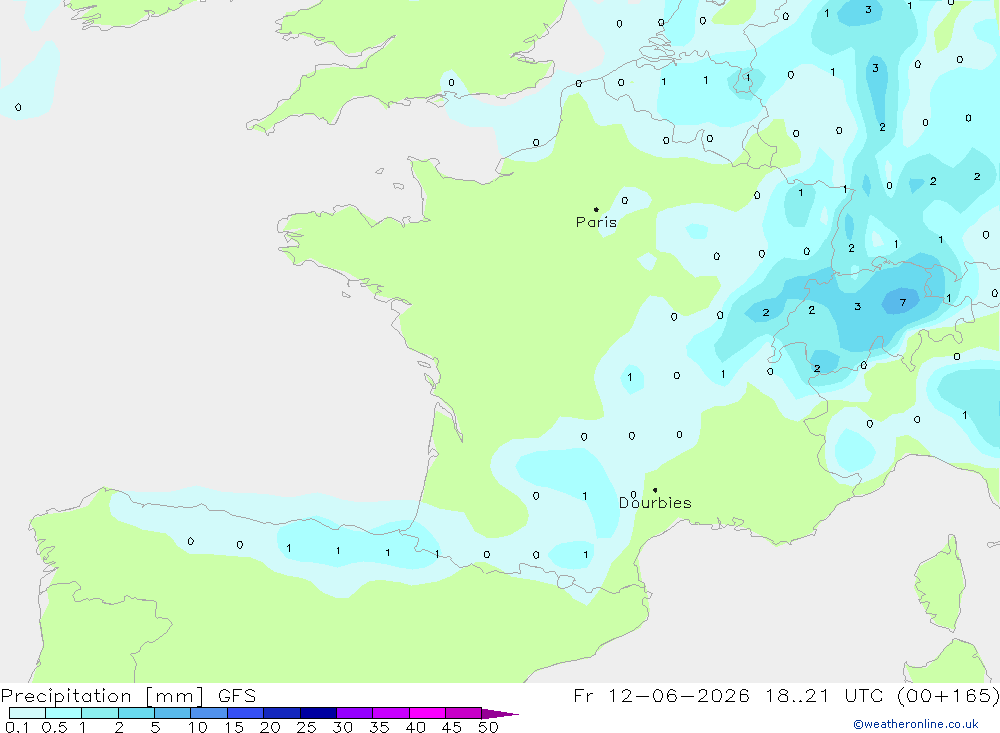Pick the 20–25 mm legend swatch
This screenshot has width=1000, height=733.
click(x=281, y=713)
